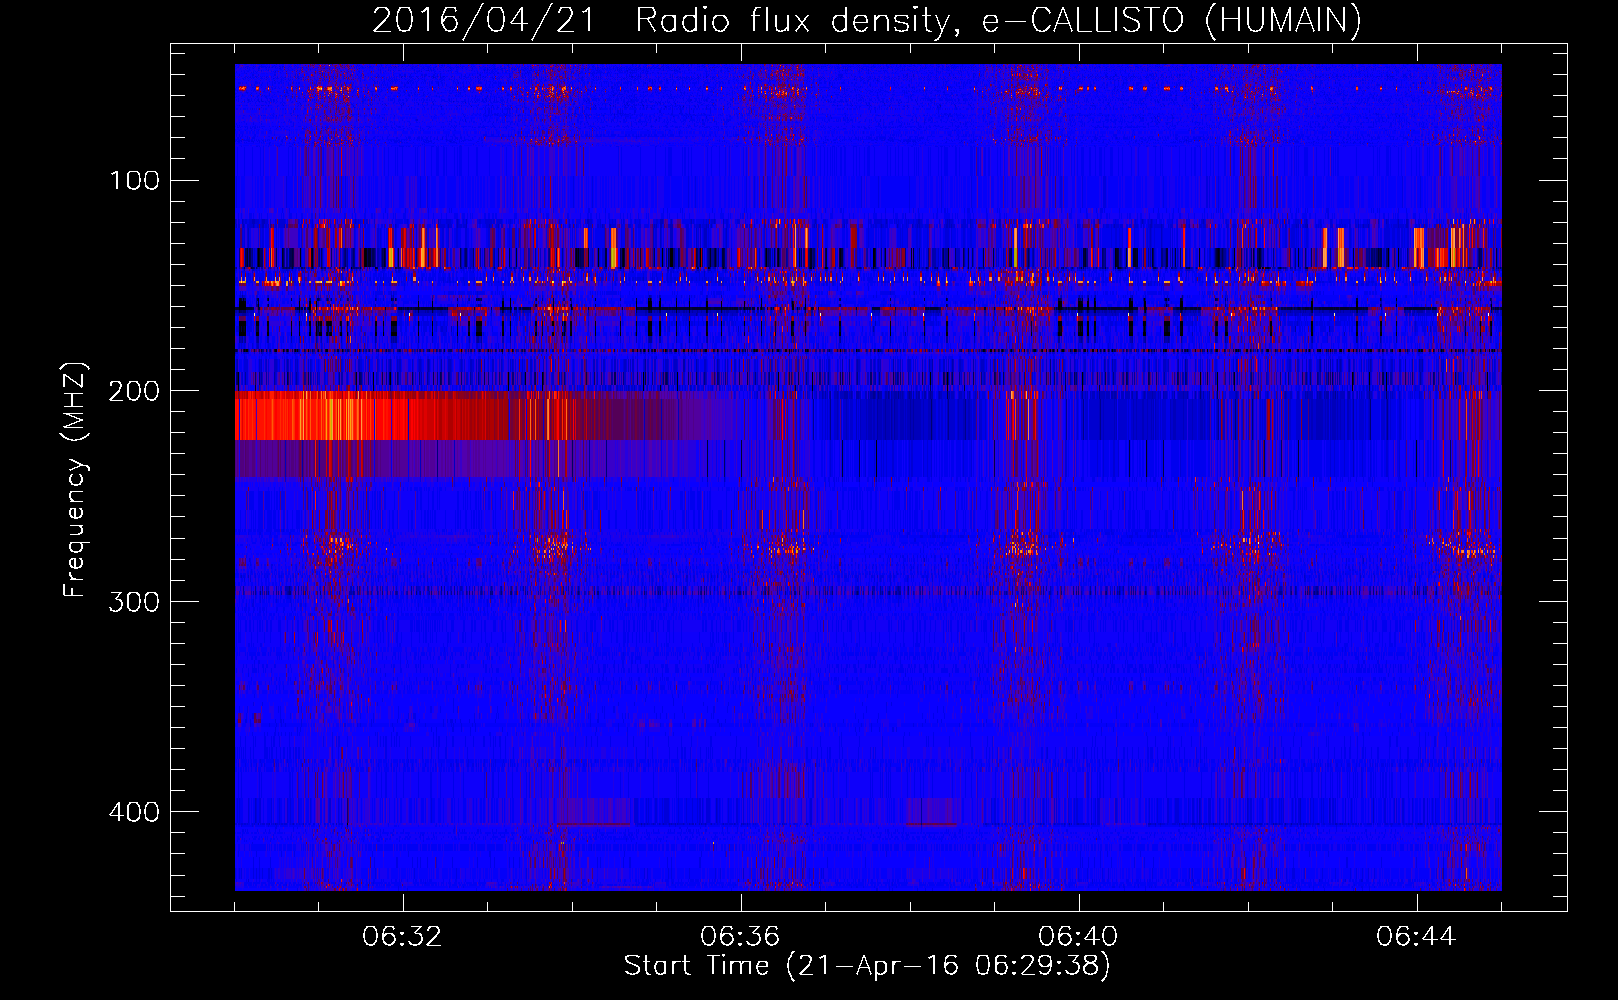
Task: Click the 100 frequency tick label
Action: [x=135, y=180]
